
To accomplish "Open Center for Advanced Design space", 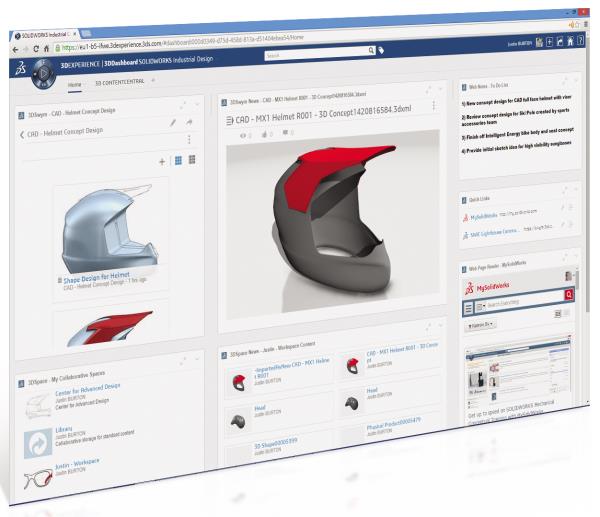I will pos(88,390).
